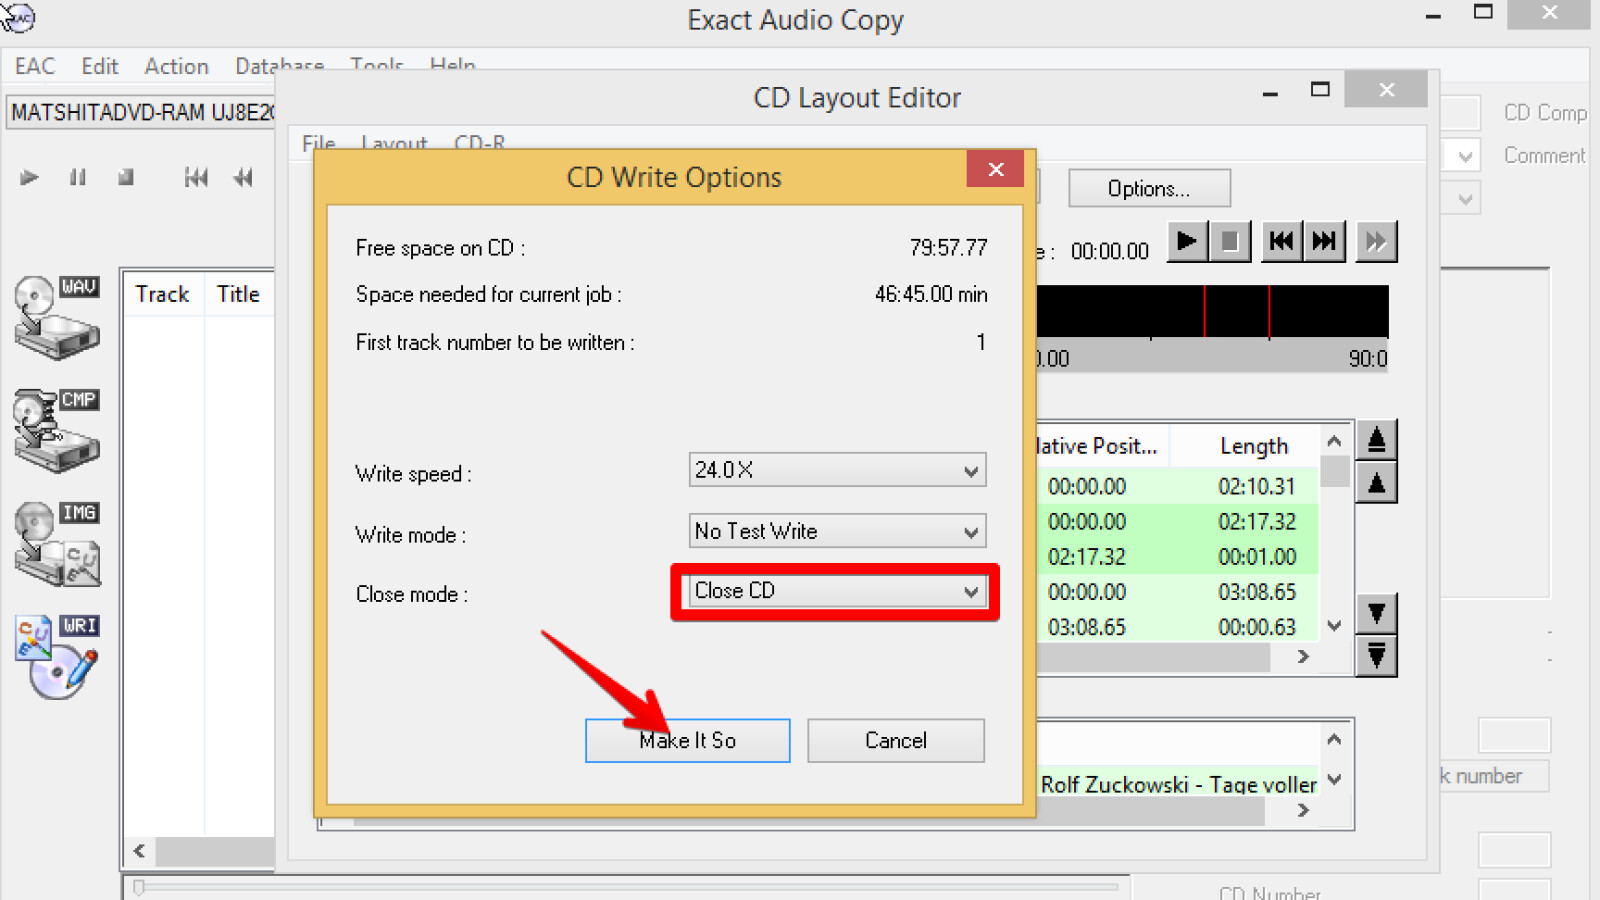Stop playback in CD Layout Editor
The width and height of the screenshot is (1600, 900).
point(1230,241)
